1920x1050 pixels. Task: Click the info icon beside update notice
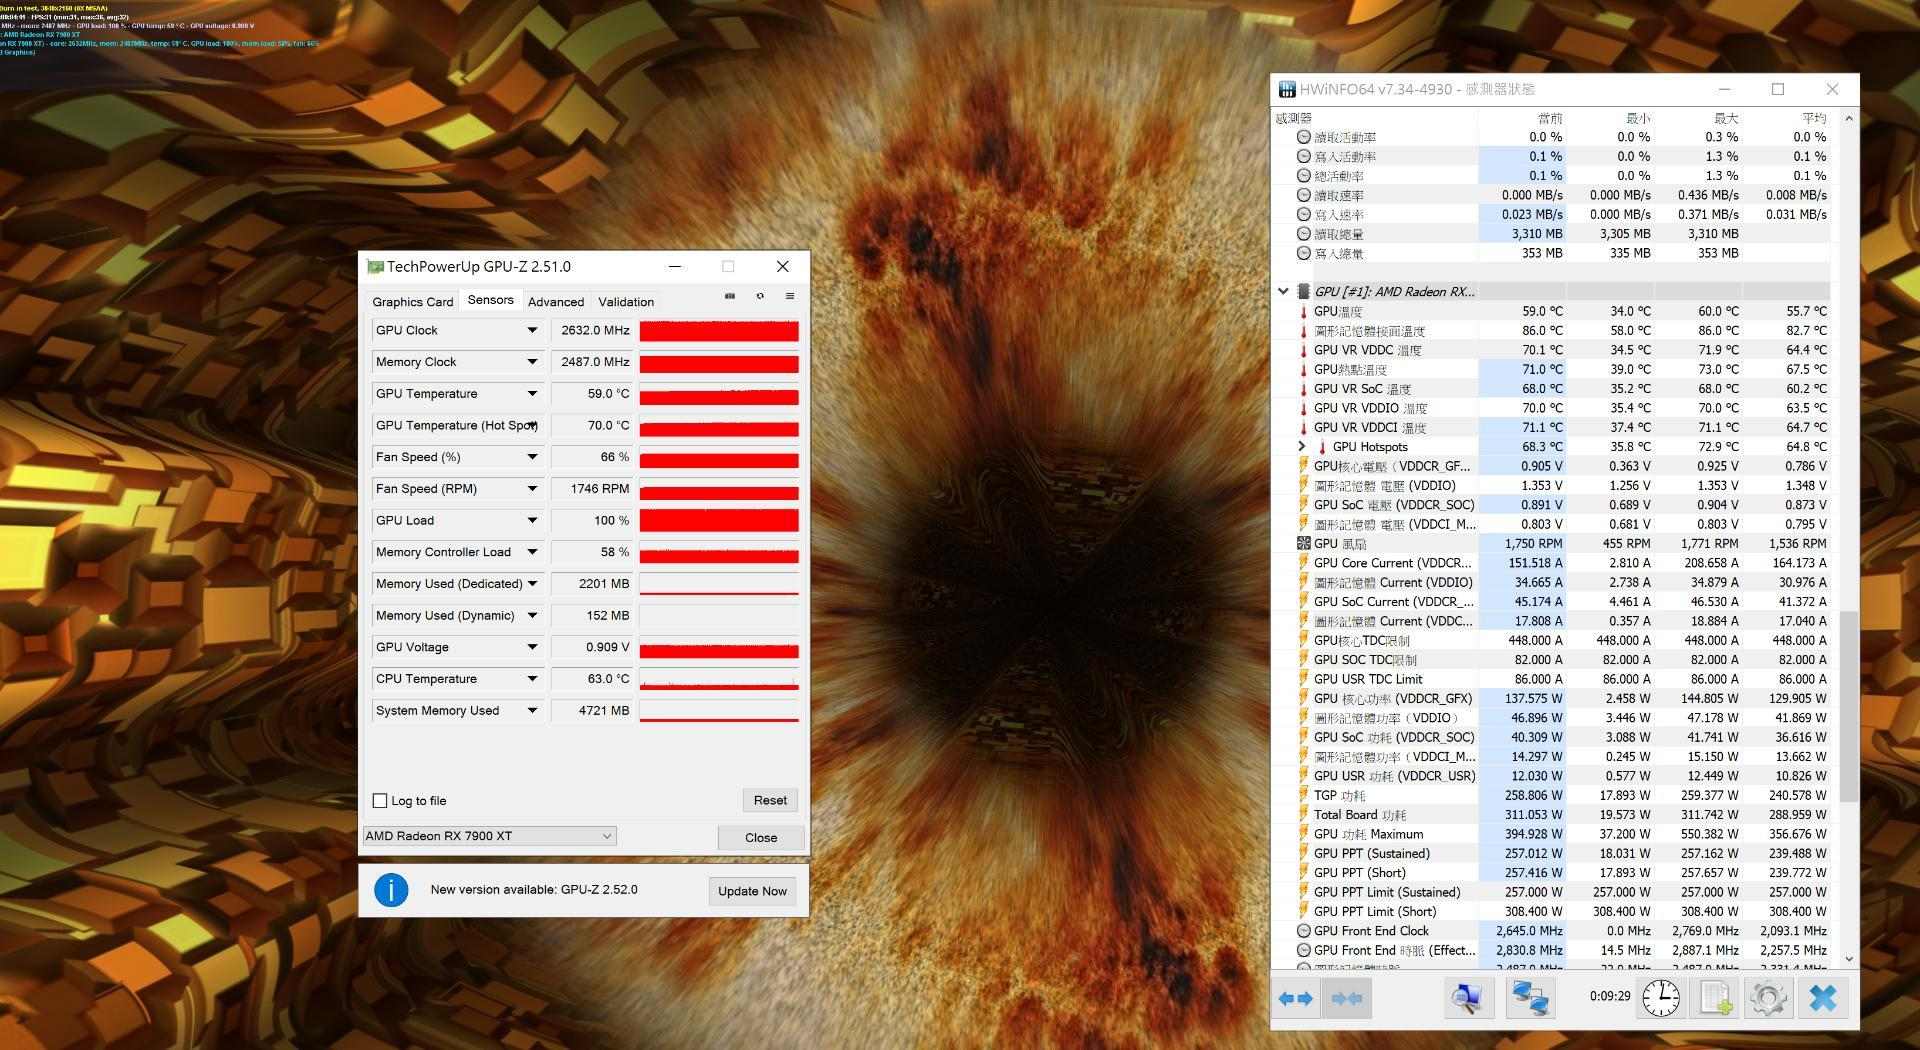[x=391, y=890]
